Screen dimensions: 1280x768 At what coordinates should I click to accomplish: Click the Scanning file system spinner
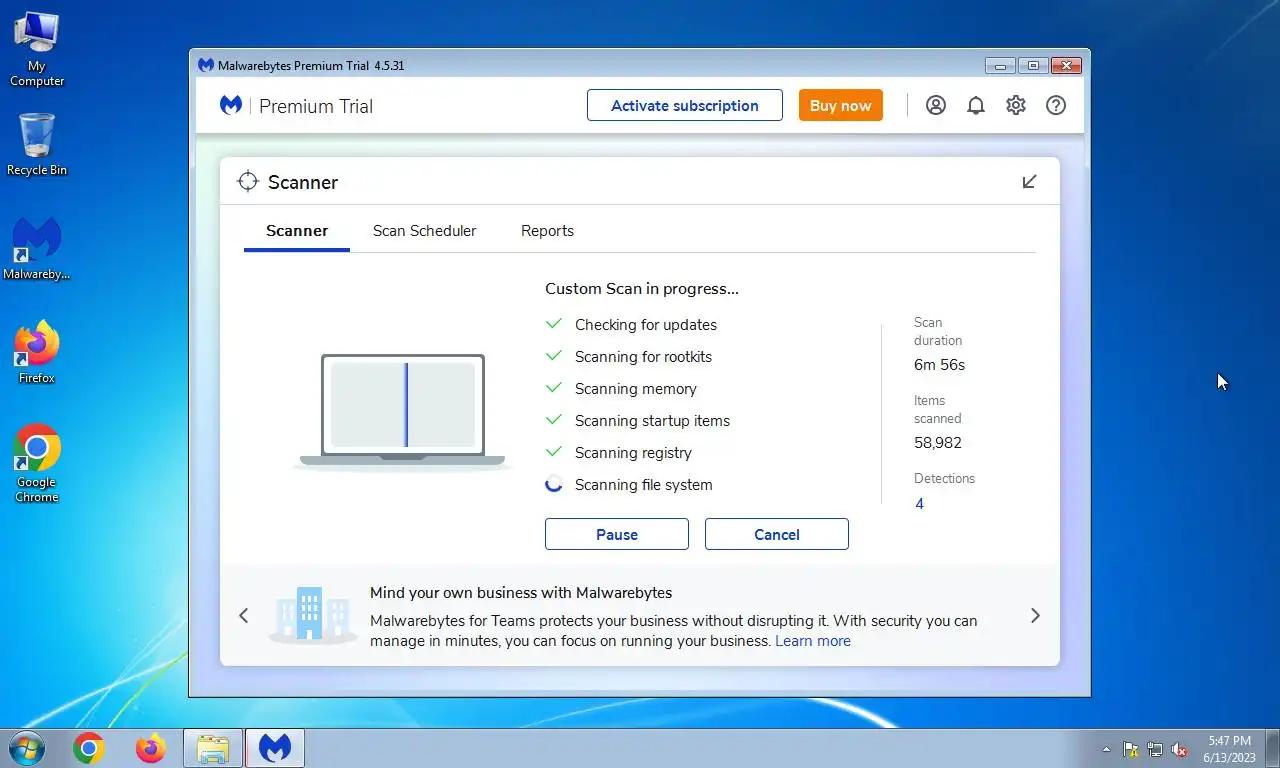pos(554,484)
